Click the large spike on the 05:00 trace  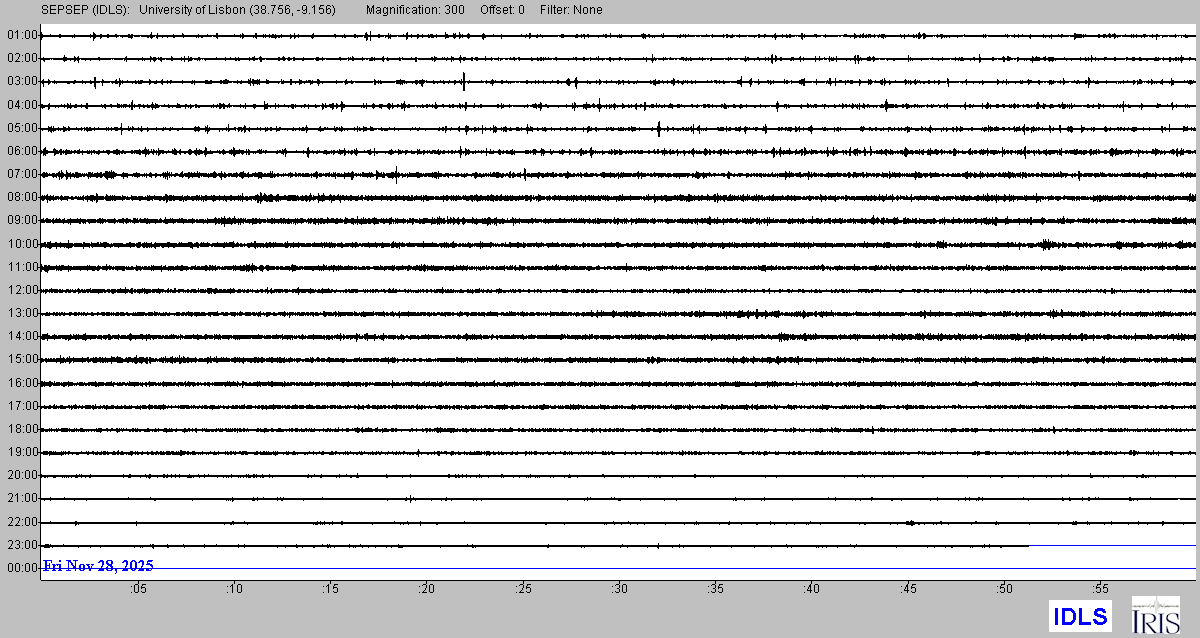click(x=659, y=127)
